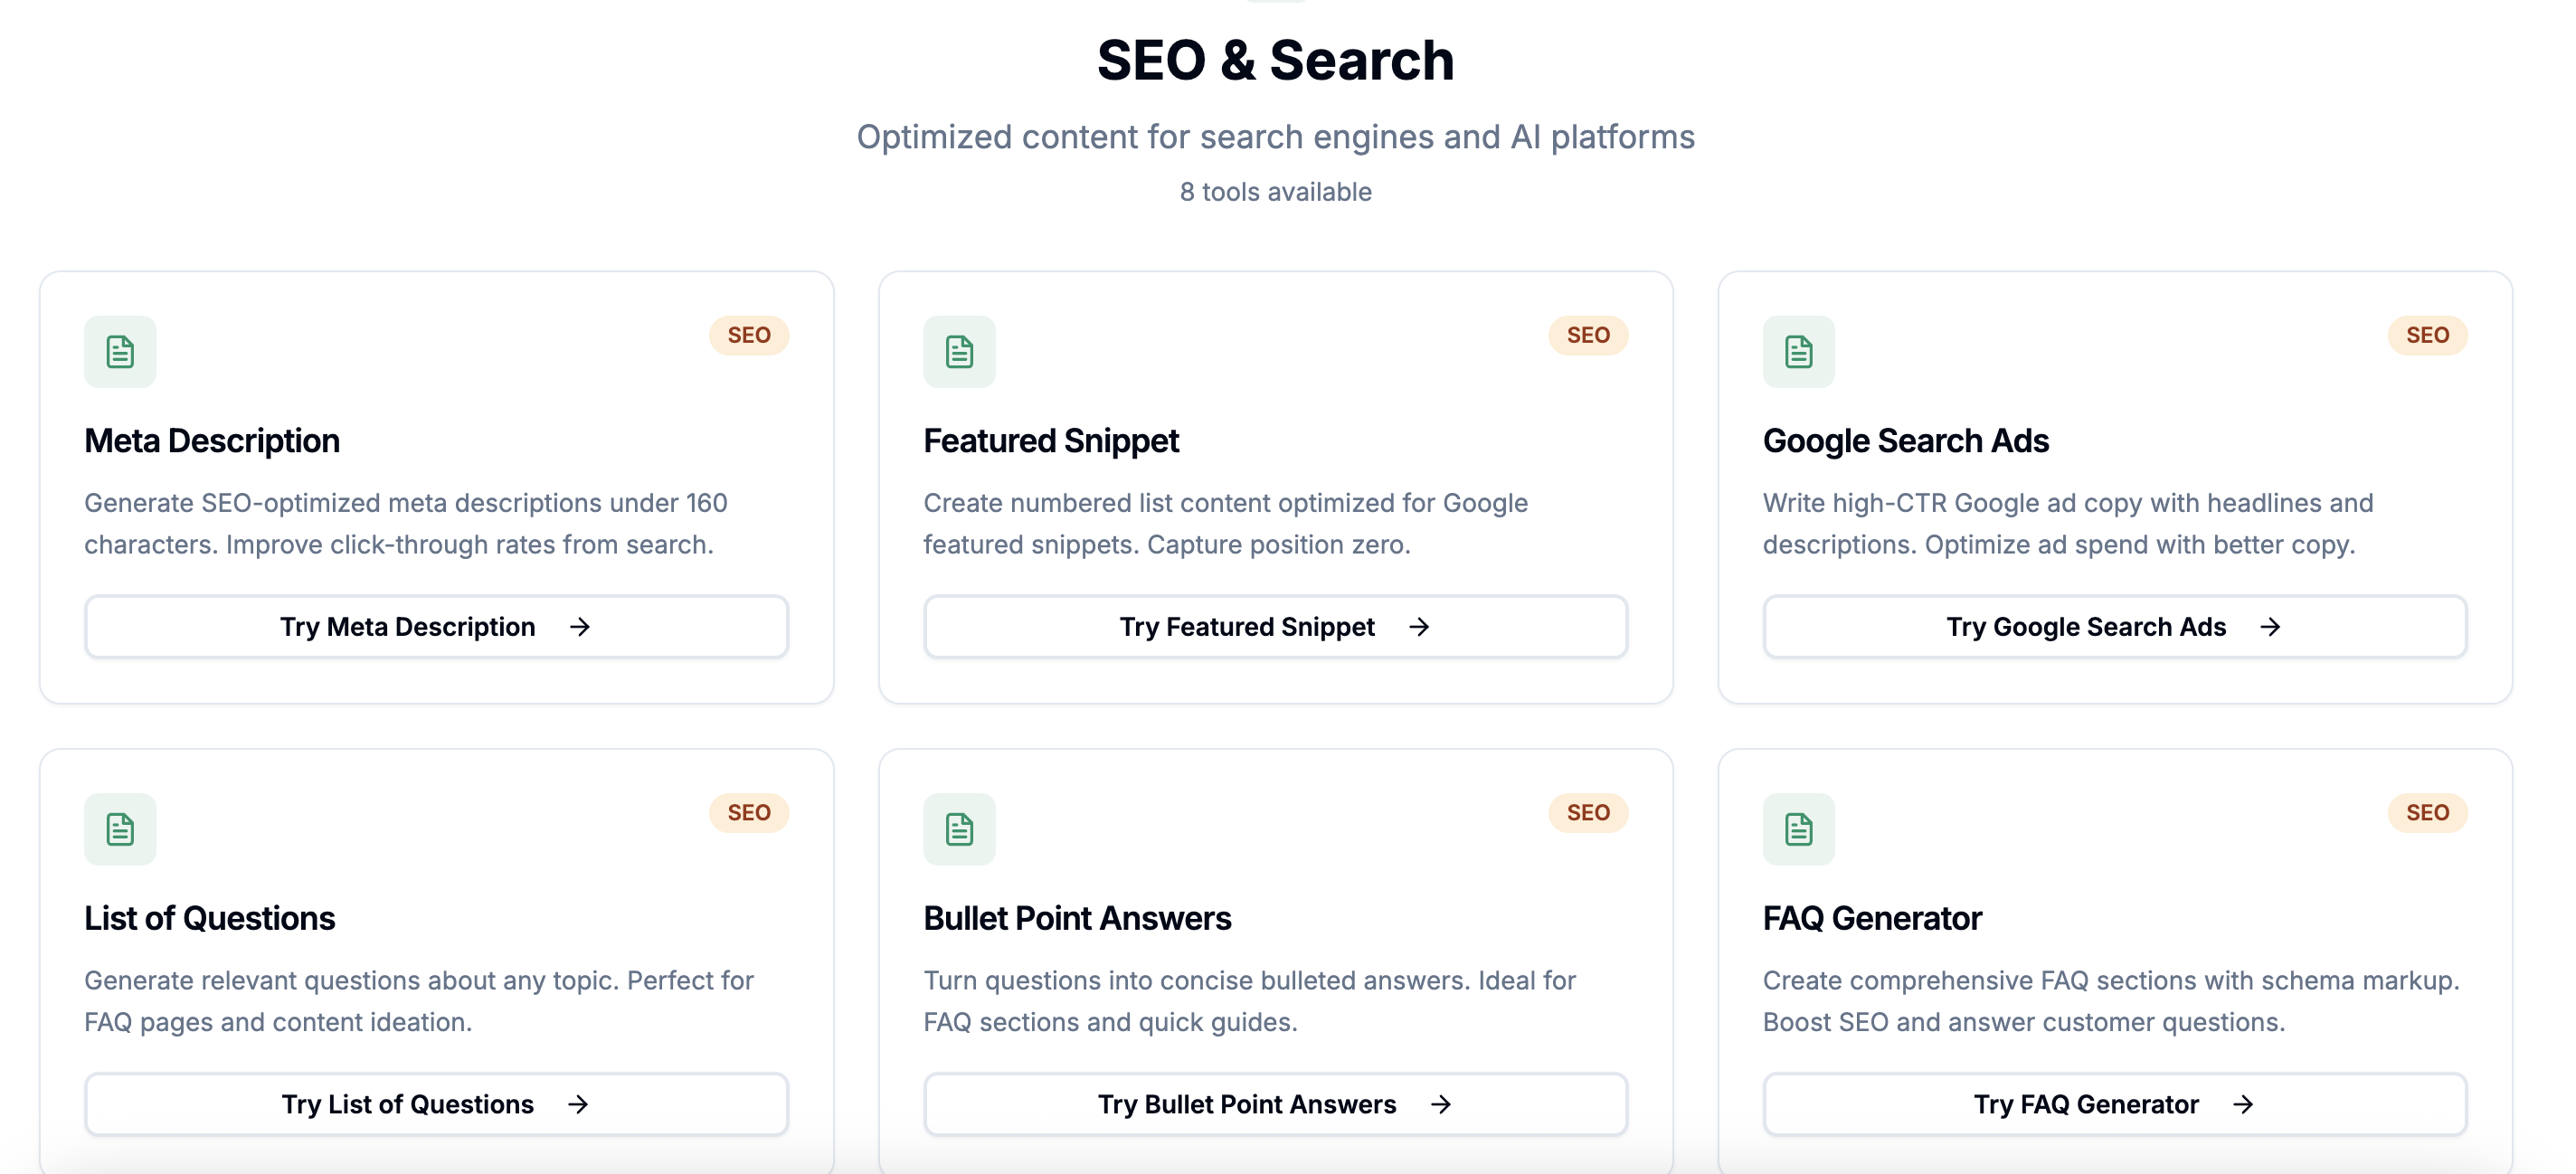Click the Featured Snippet document icon

point(959,352)
